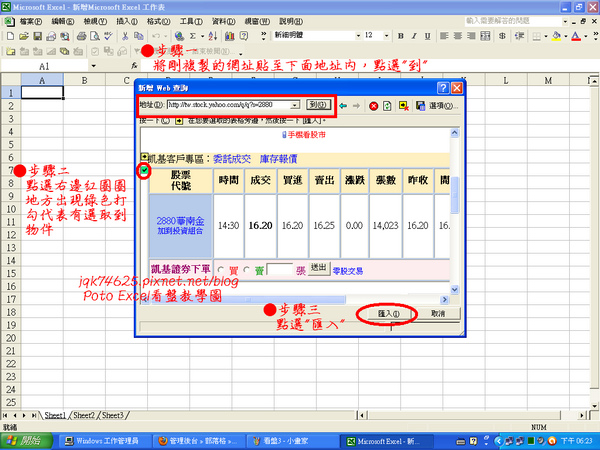Click the Print Preview icon
The width and height of the screenshot is (600, 450).
[95, 36]
